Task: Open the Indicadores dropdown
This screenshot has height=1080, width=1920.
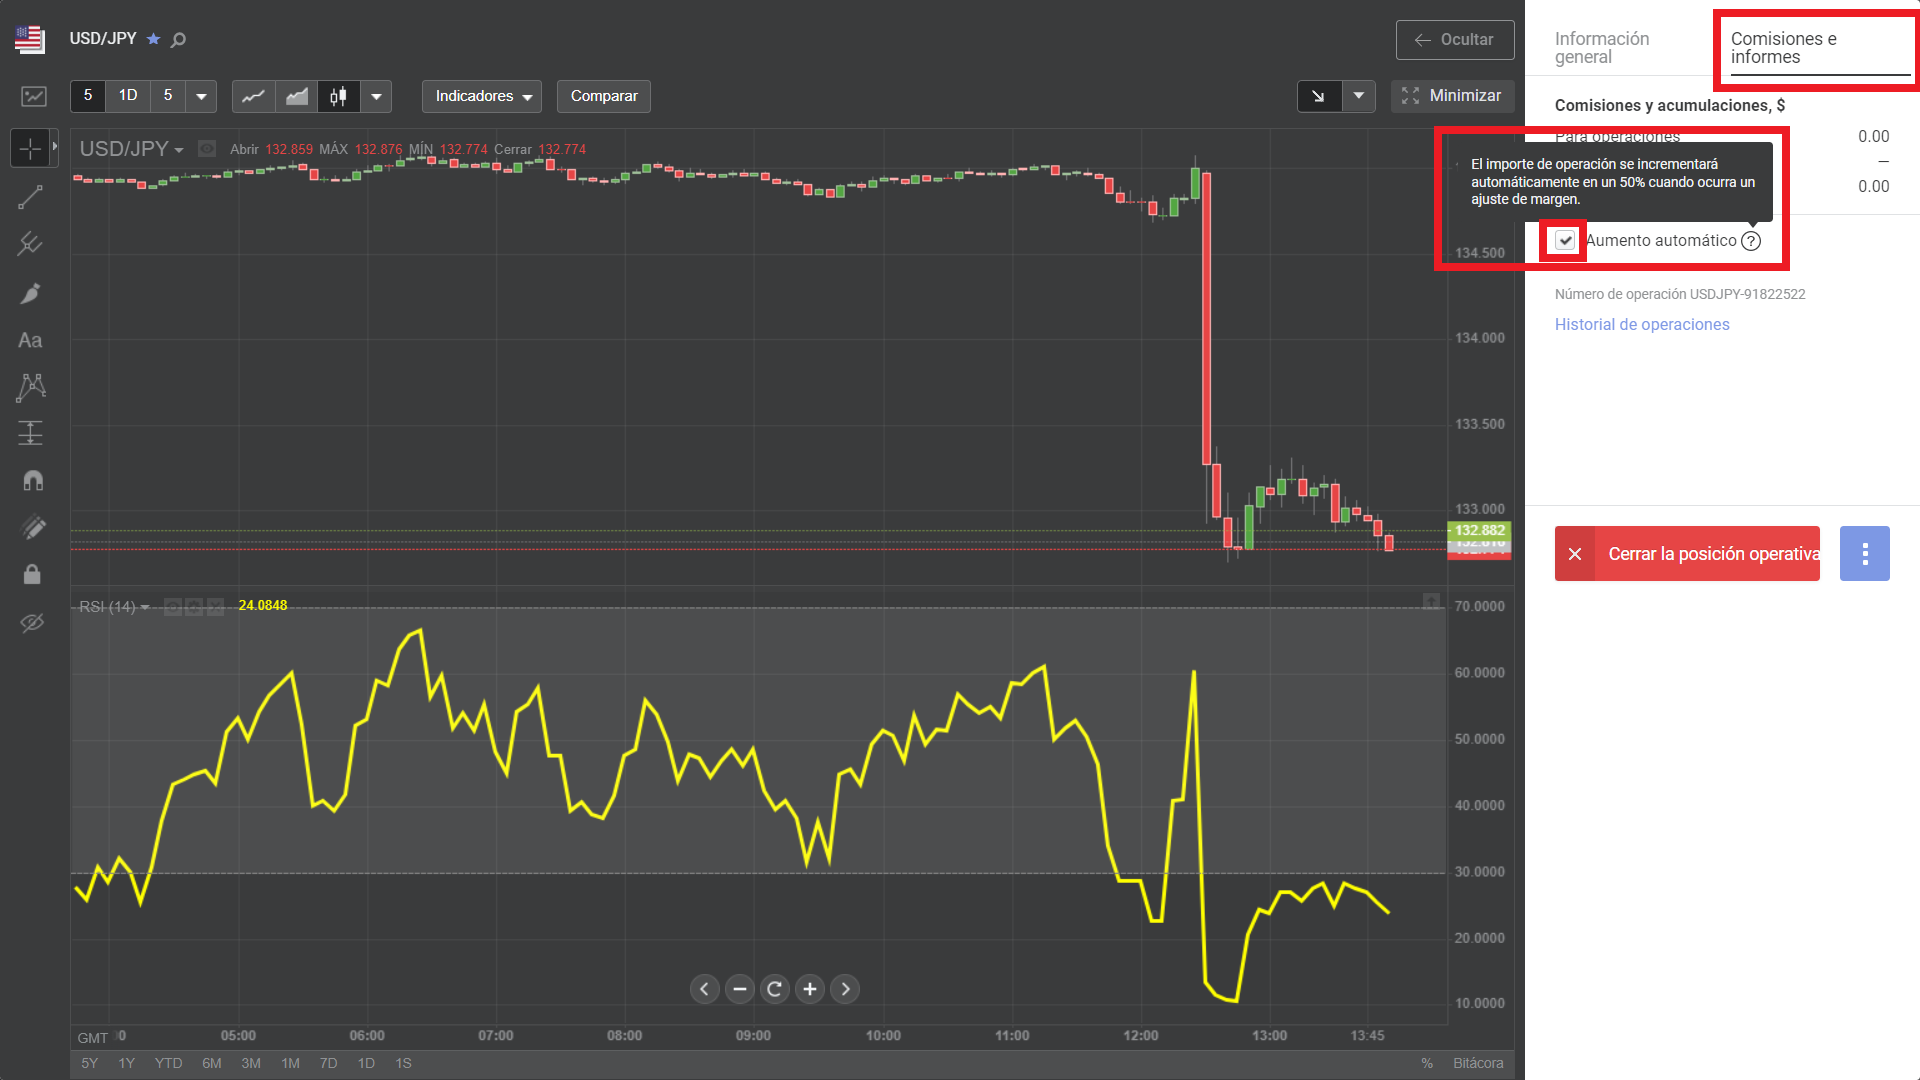Action: point(482,96)
